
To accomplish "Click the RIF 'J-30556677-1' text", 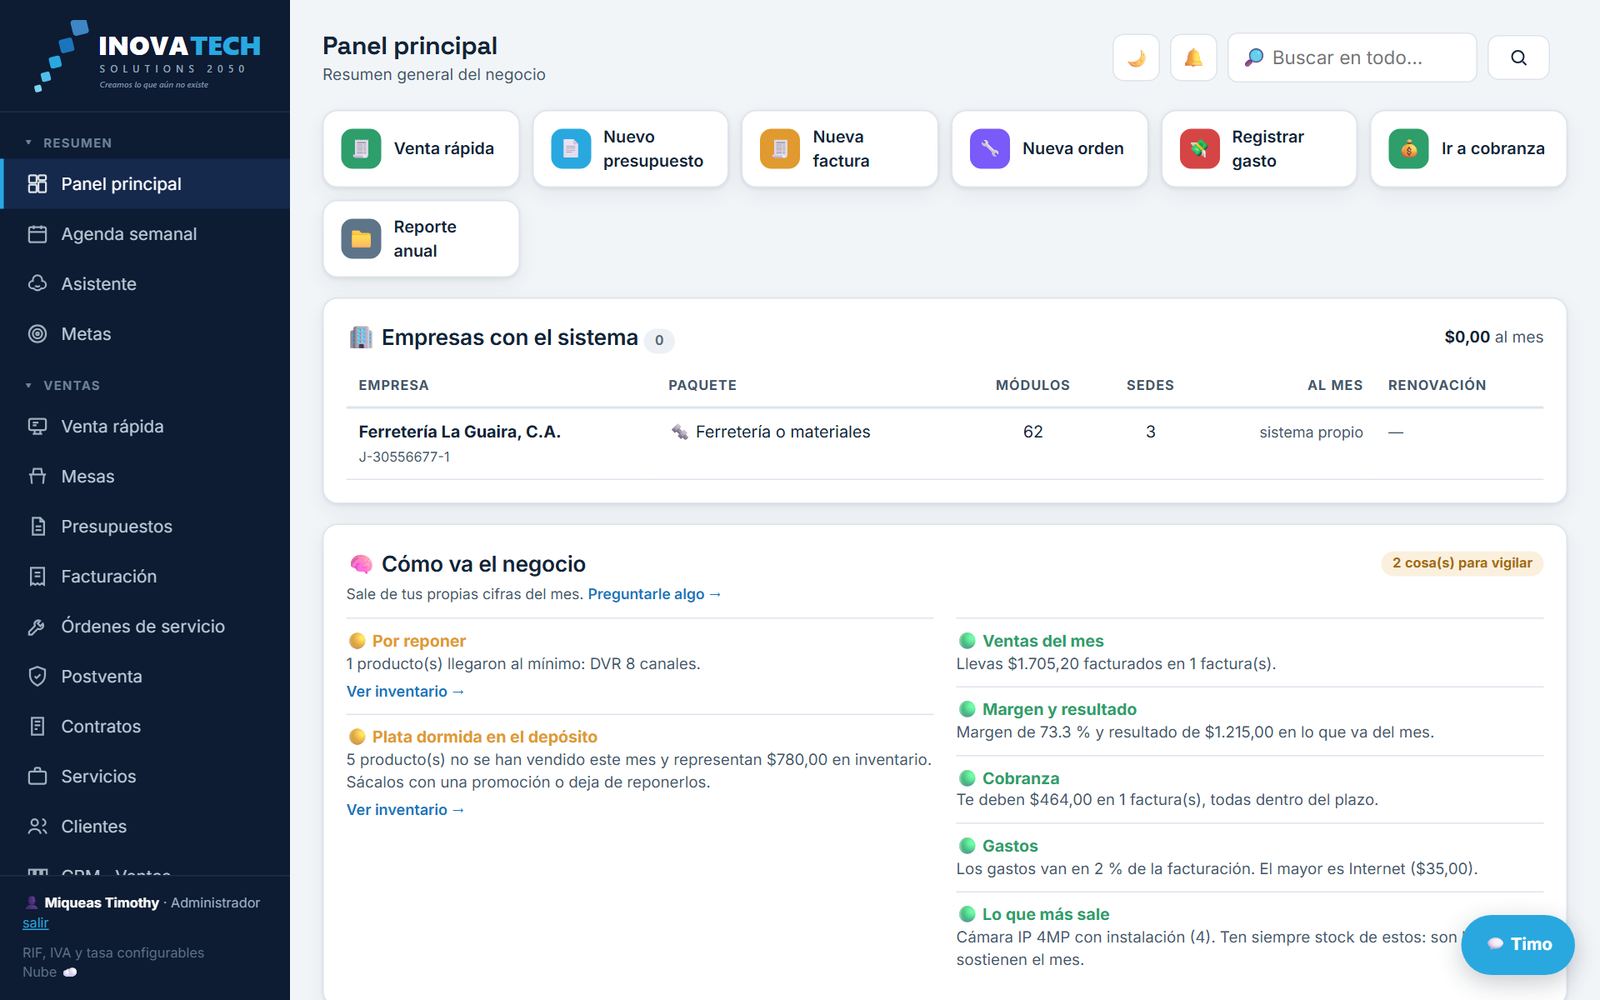I will coord(404,457).
